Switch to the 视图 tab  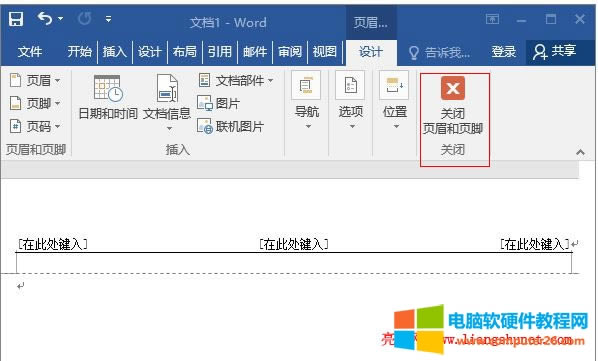325,51
